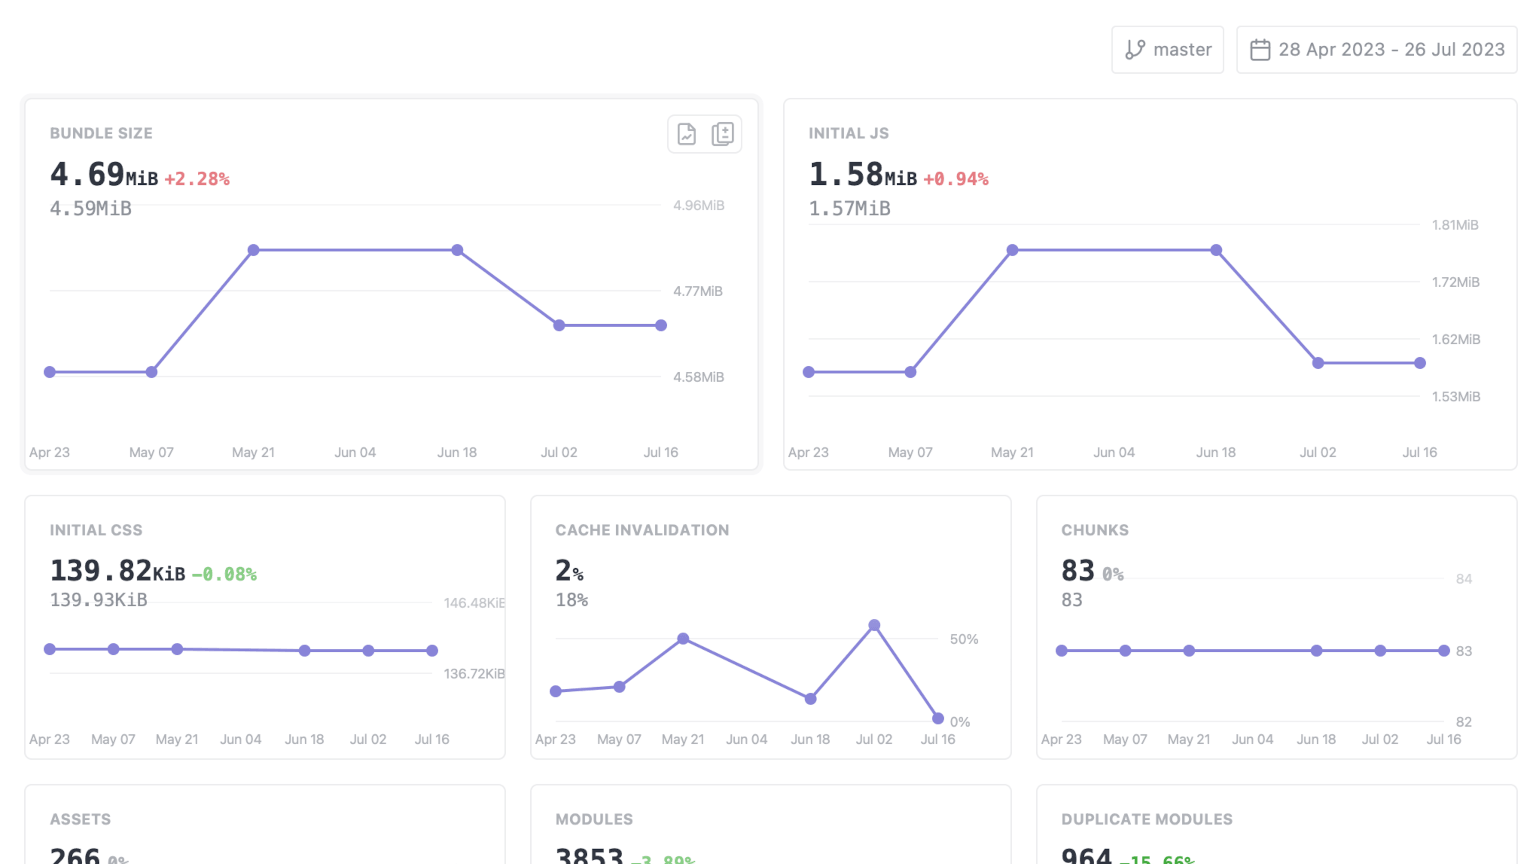Click the 139.93KiB baseline value
The image size is (1536, 864).
pyautogui.click(x=99, y=600)
